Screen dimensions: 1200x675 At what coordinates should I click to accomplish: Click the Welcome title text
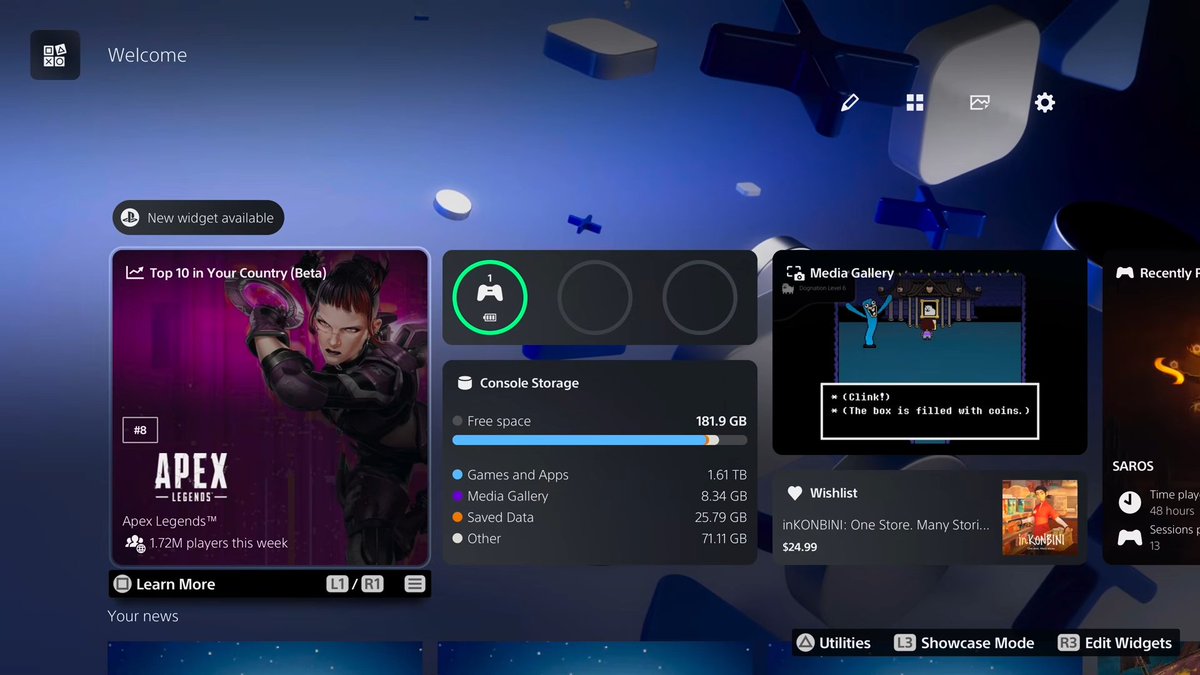coord(147,55)
